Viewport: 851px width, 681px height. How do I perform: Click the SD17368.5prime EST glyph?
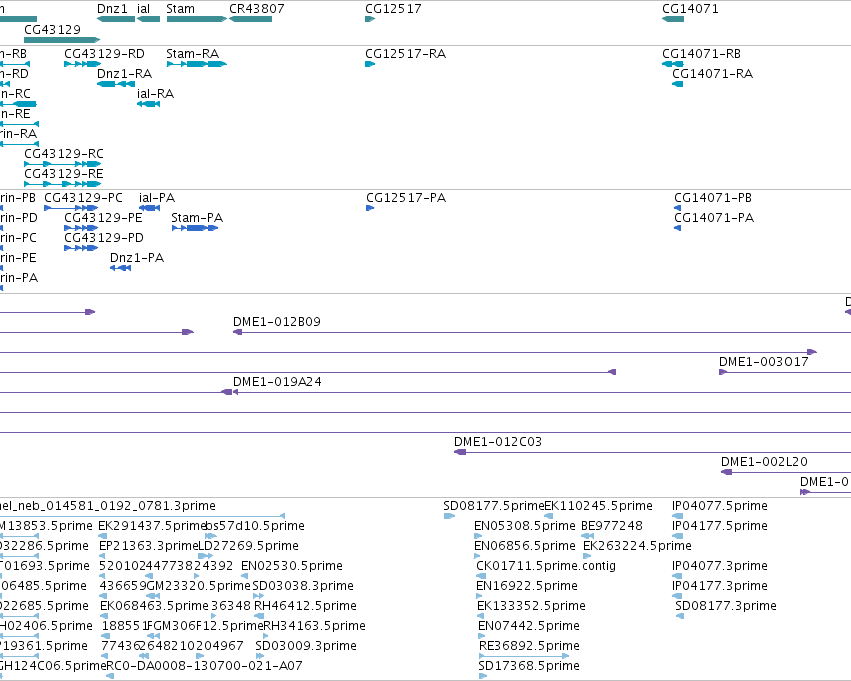point(483,676)
